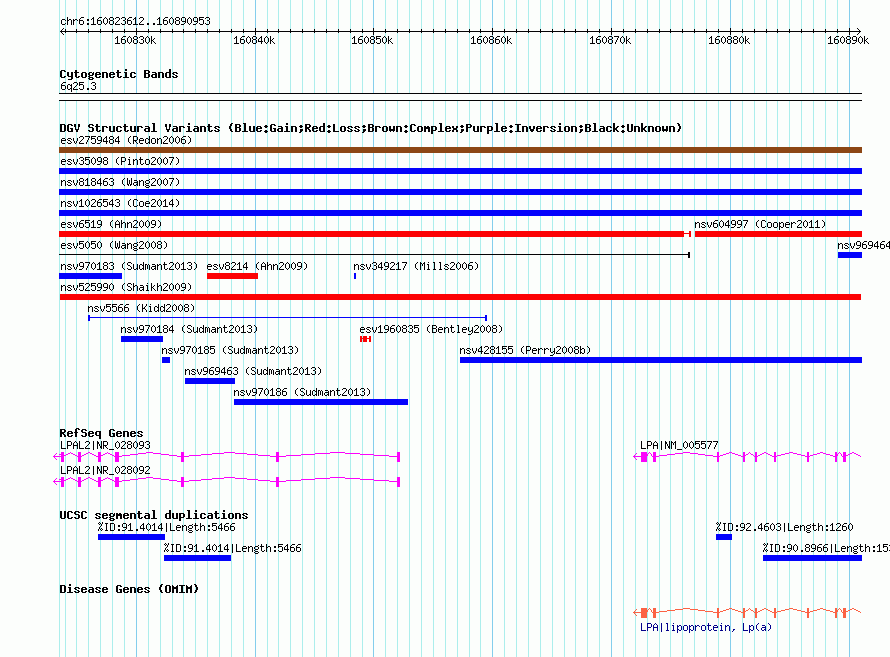This screenshot has width=890, height=657.
Task: Click the nsv604997 (Cooper2011) label
Action: [760, 224]
